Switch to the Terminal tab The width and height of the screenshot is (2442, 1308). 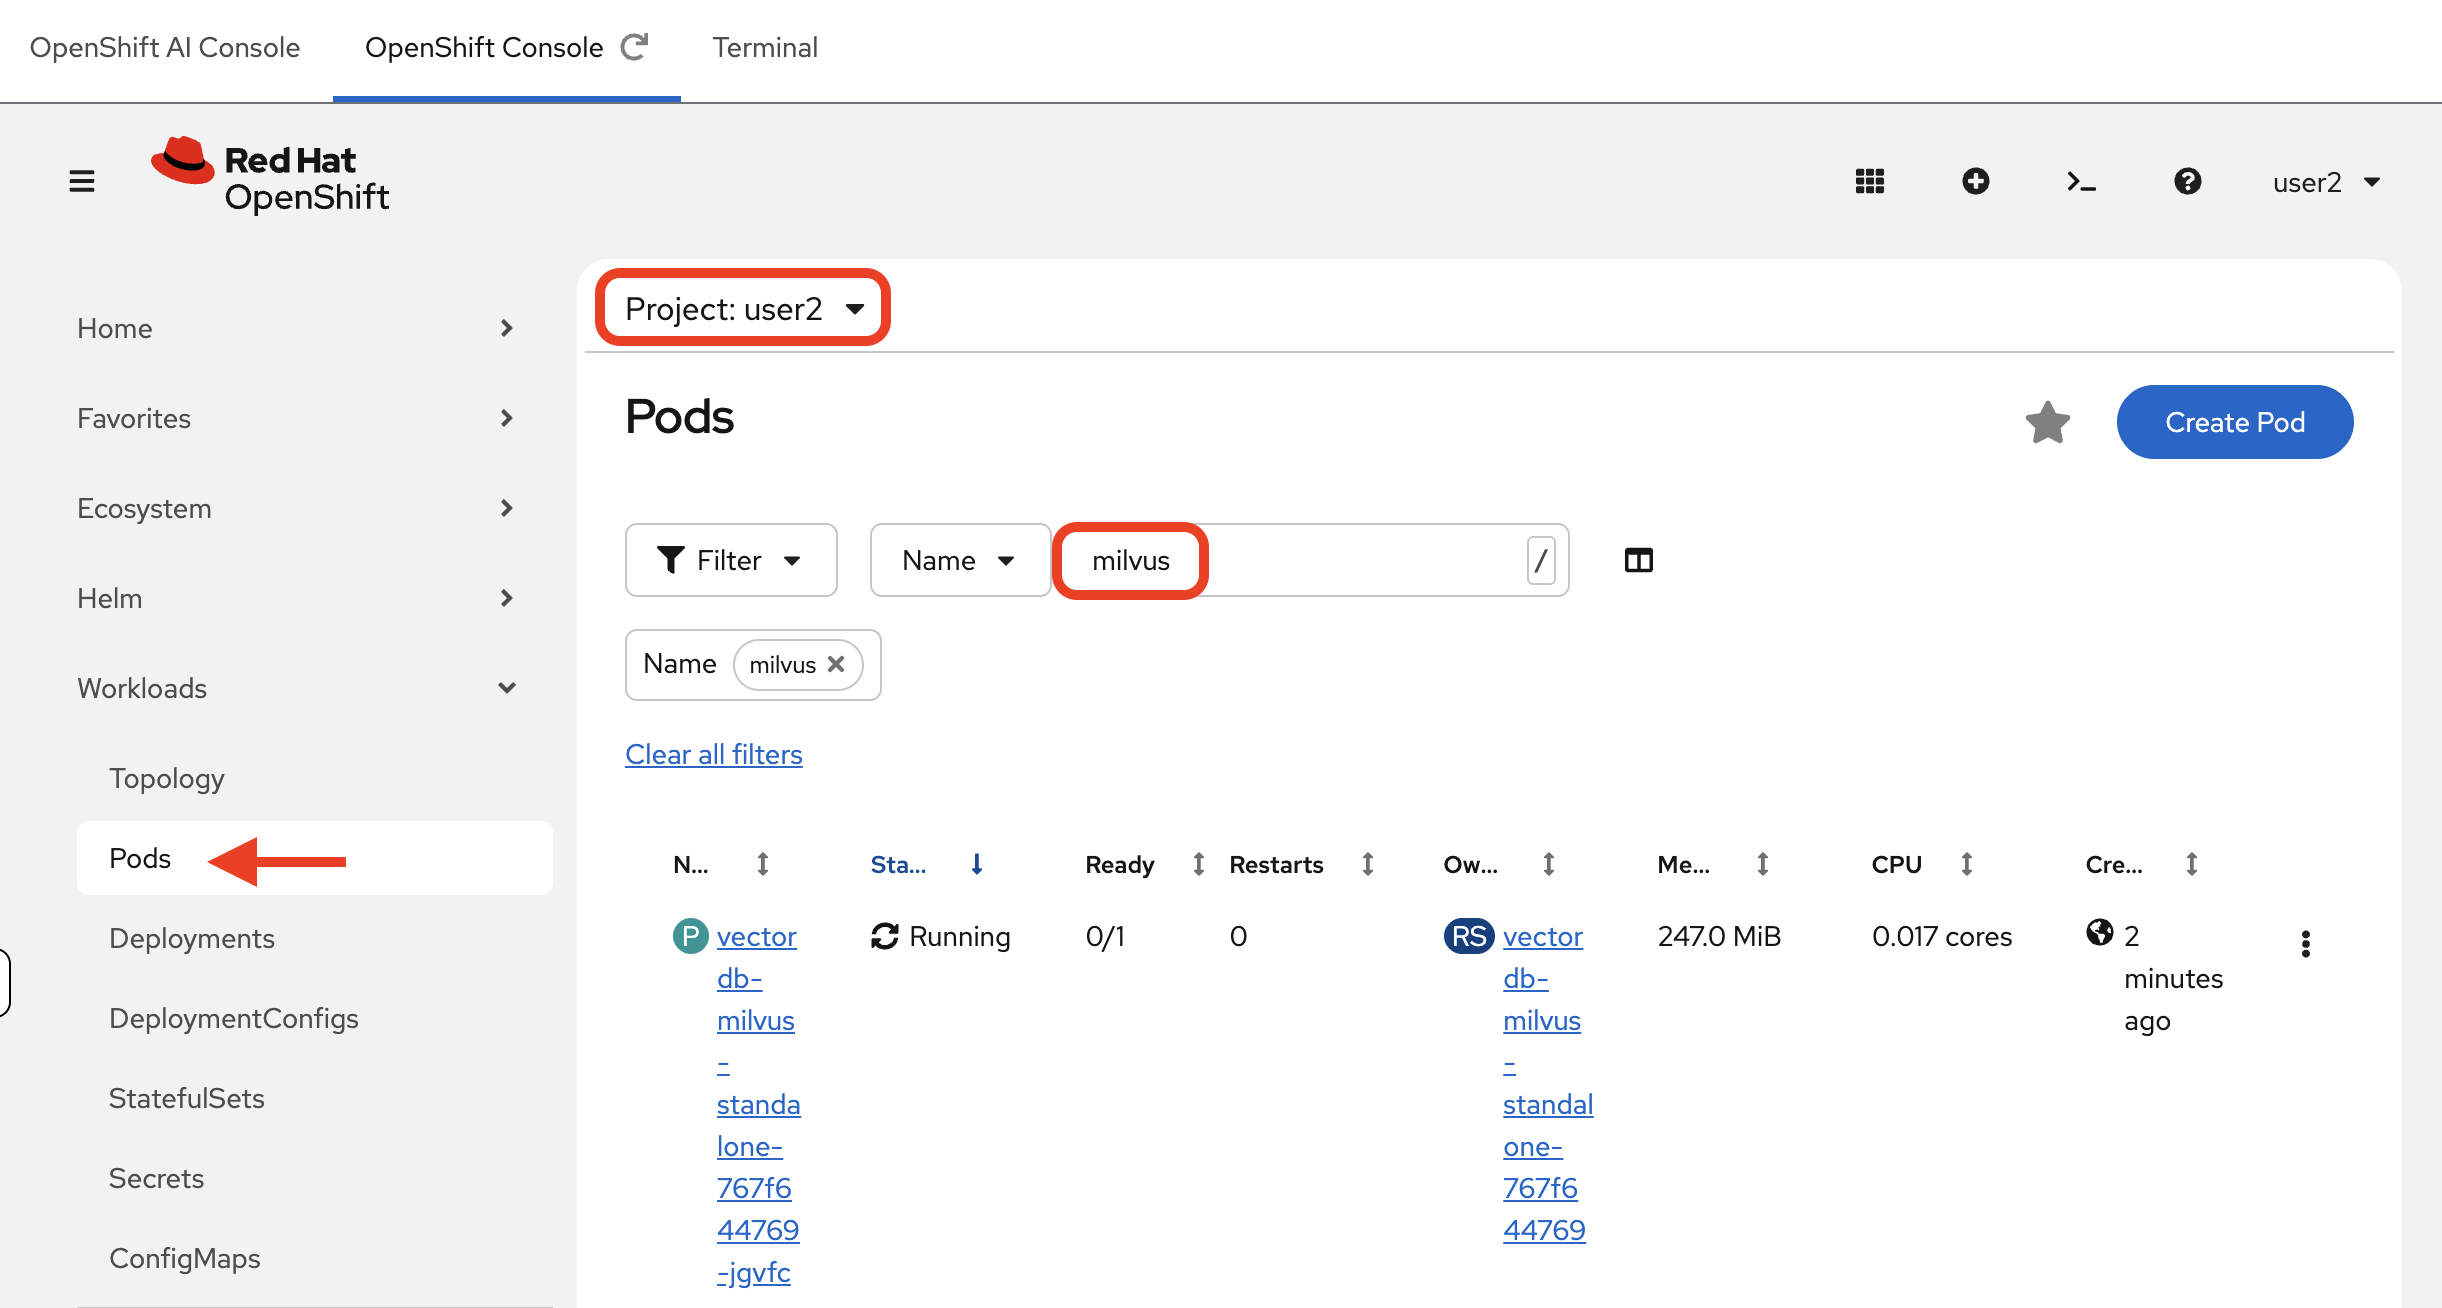pos(765,47)
